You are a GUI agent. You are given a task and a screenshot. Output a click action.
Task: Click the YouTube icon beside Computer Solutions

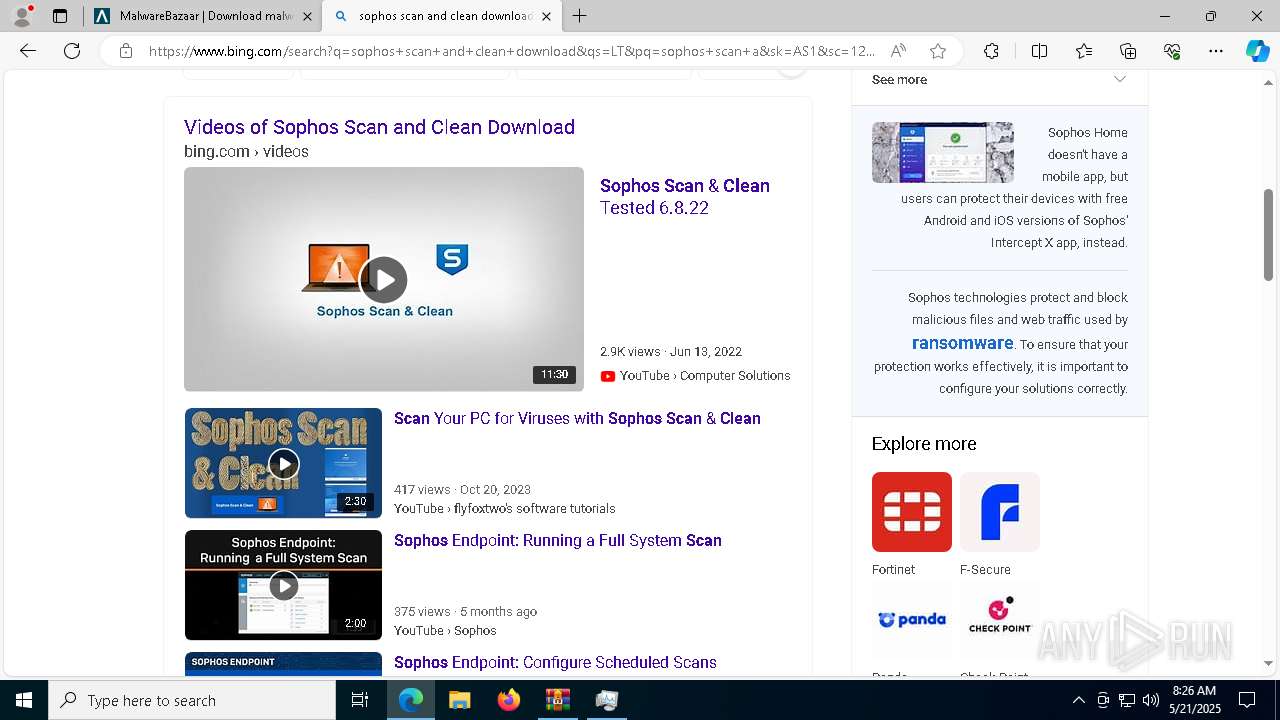608,376
